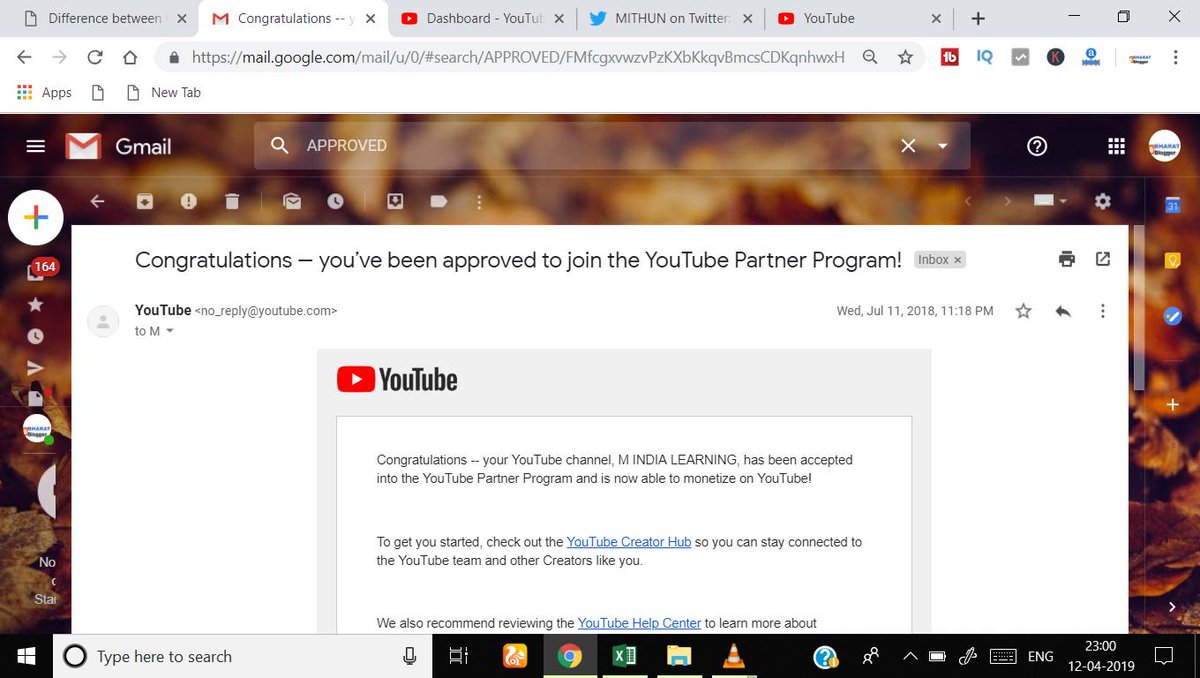
Task: Open the IQ extension icon
Action: tap(985, 58)
